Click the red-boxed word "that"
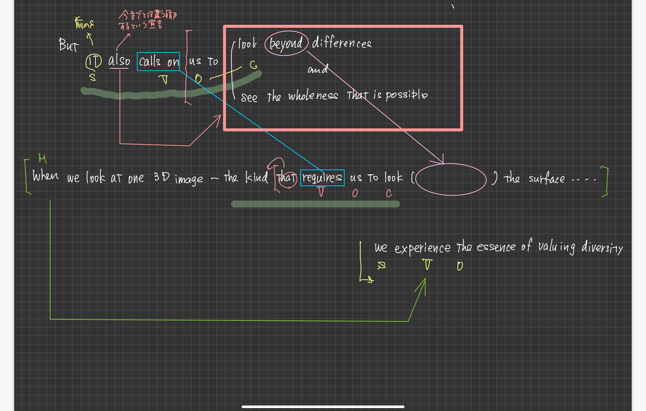The image size is (646, 411). pos(285,178)
